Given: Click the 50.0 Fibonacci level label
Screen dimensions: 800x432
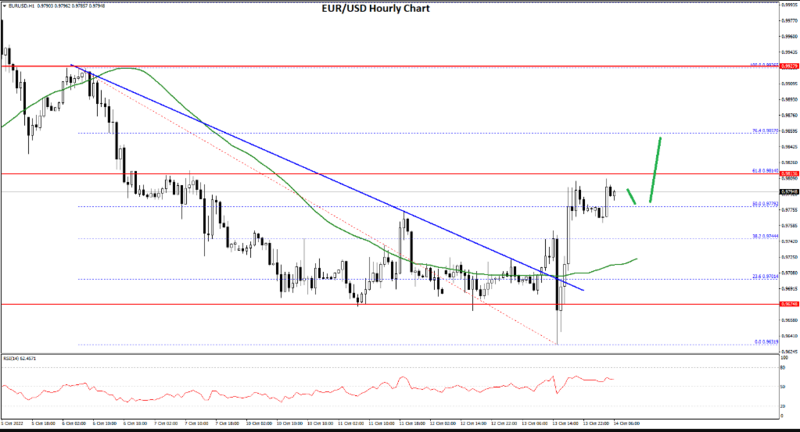Looking at the screenshot, I should (765, 204).
